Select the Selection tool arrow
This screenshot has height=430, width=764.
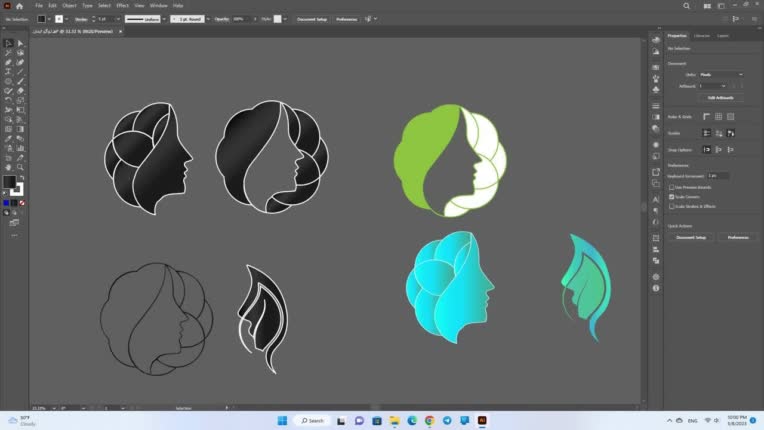(x=8, y=43)
